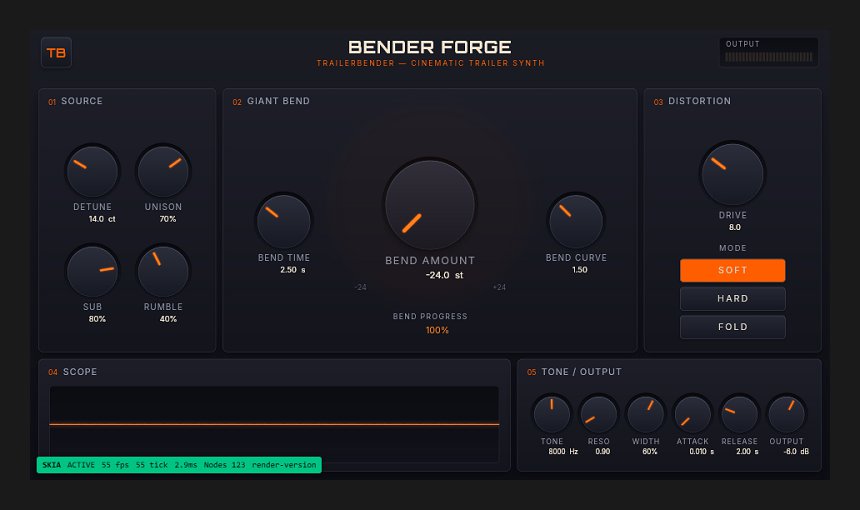Screen dimensions: 860x510
Task: Click the Unison value 70%
Action: (168, 219)
